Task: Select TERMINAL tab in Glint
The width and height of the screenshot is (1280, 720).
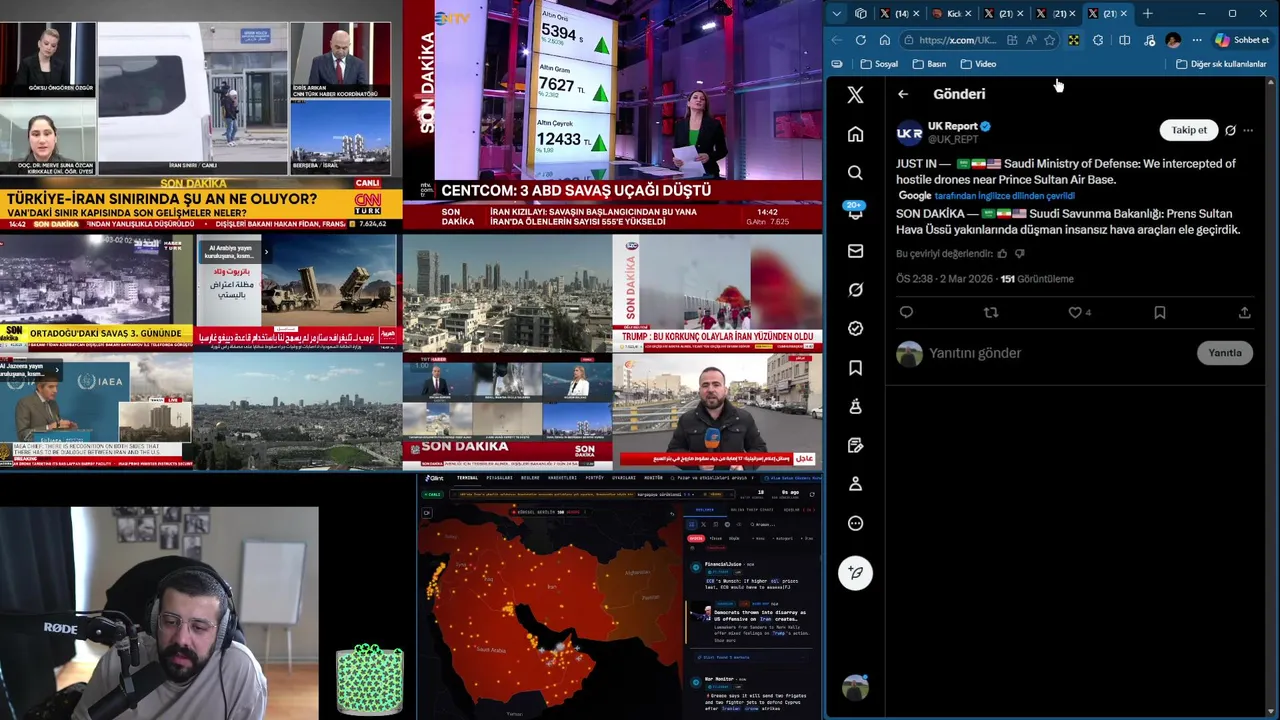Action: 467,478
